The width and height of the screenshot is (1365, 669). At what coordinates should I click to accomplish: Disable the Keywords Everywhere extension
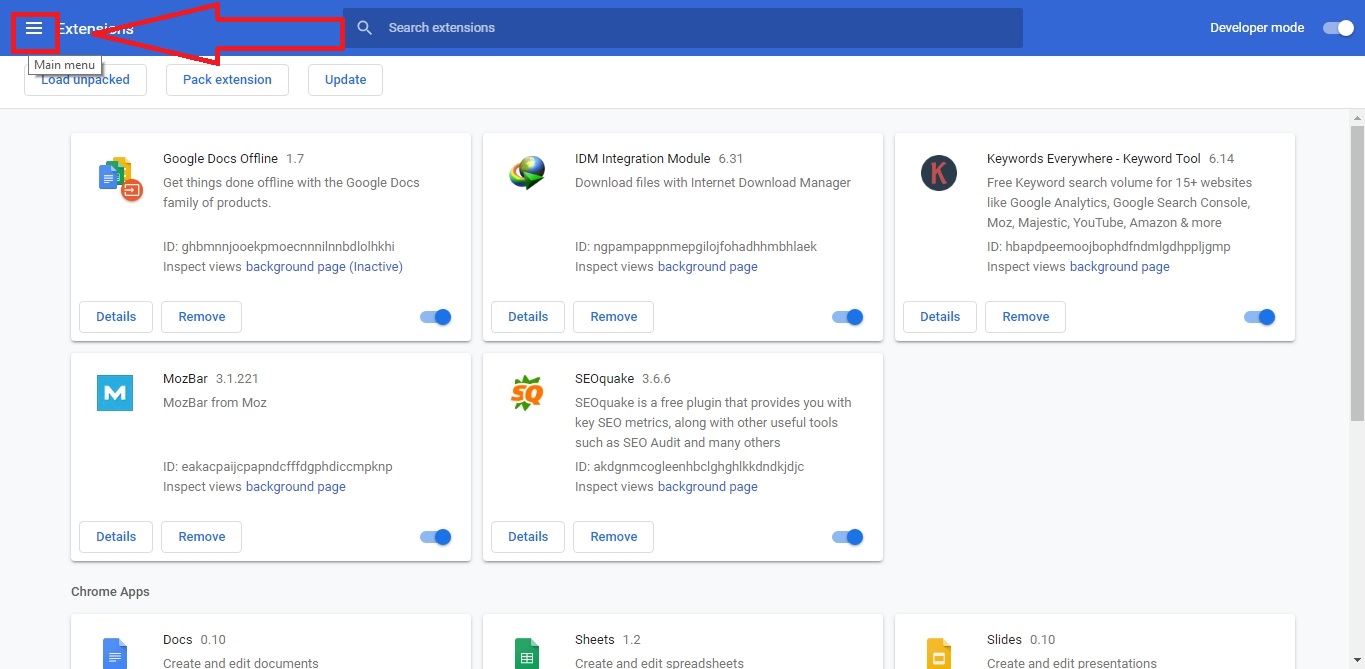(1260, 317)
